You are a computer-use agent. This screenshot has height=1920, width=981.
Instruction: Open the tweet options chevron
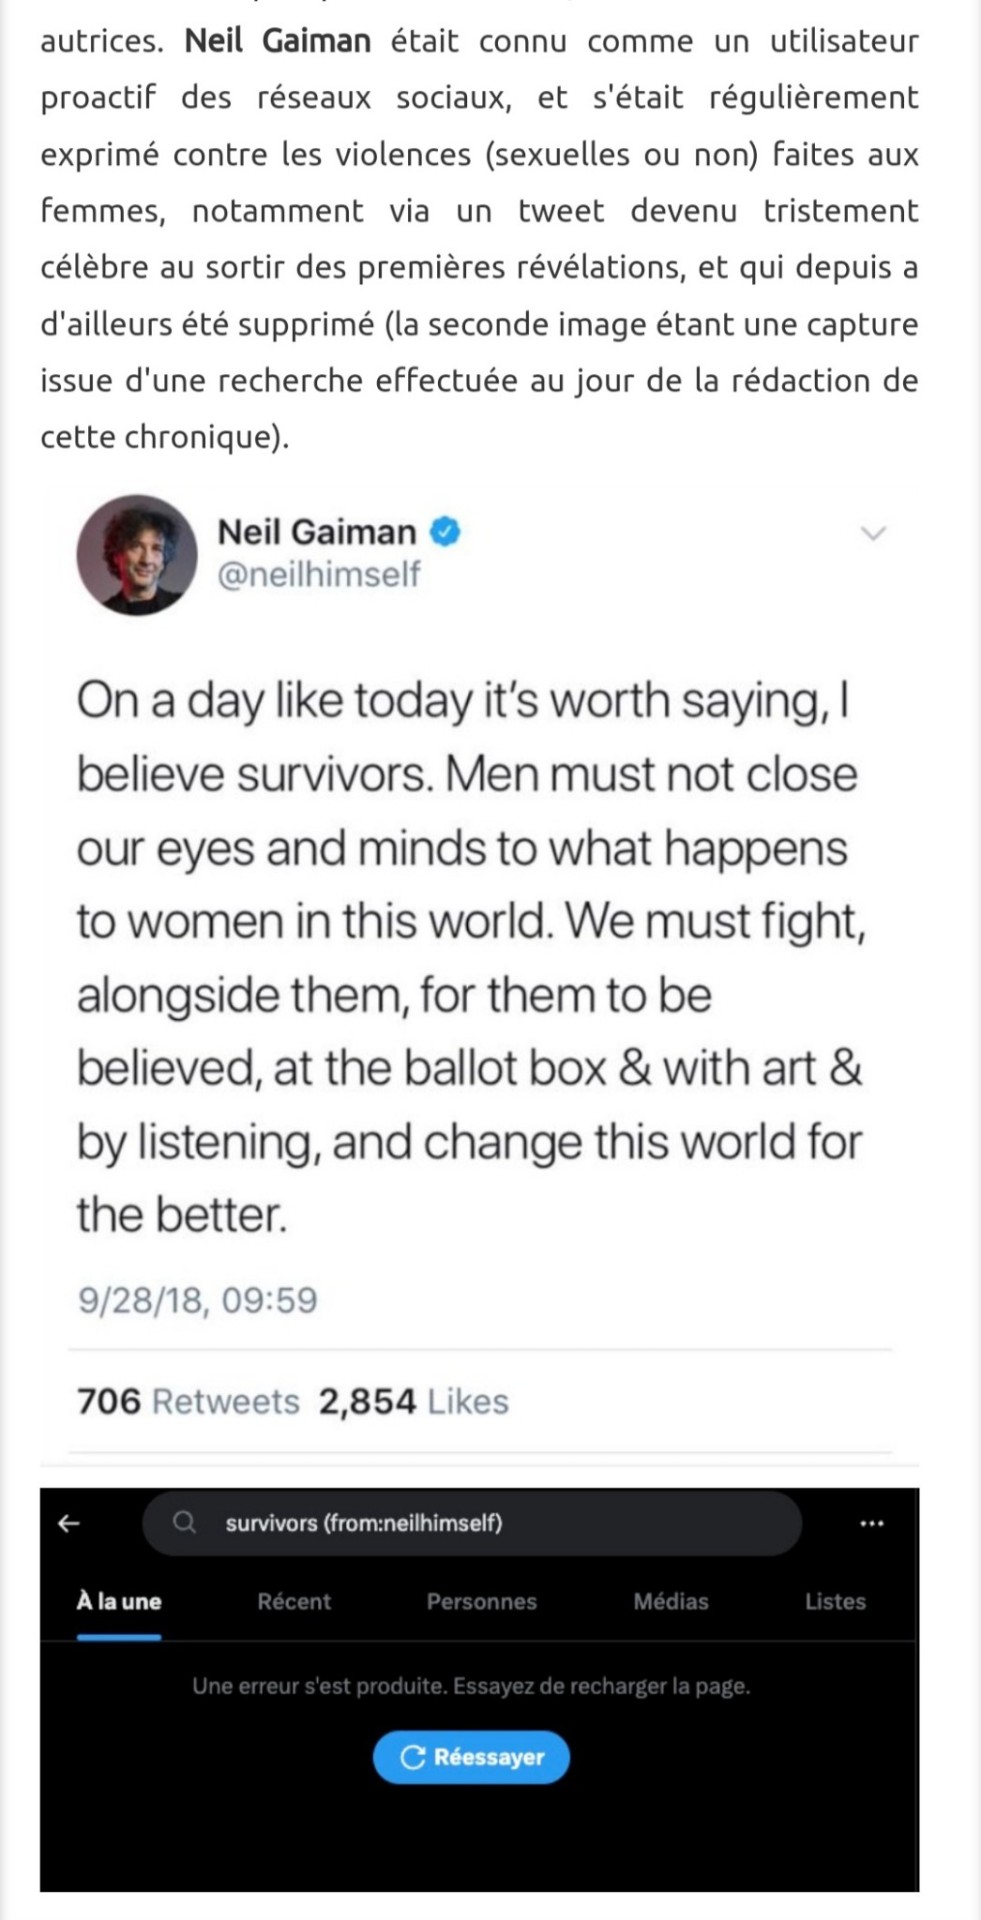874,533
